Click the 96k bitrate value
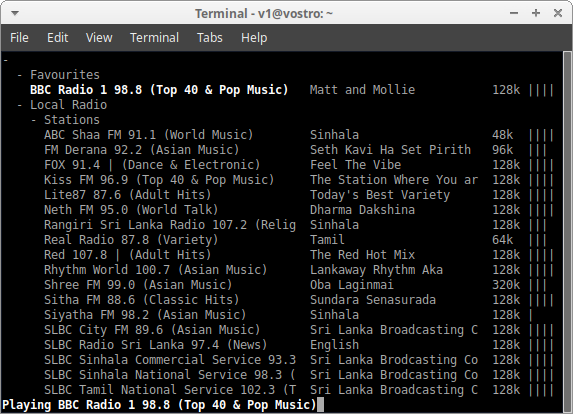Image resolution: width=573 pixels, height=414 pixels. [x=502, y=150]
